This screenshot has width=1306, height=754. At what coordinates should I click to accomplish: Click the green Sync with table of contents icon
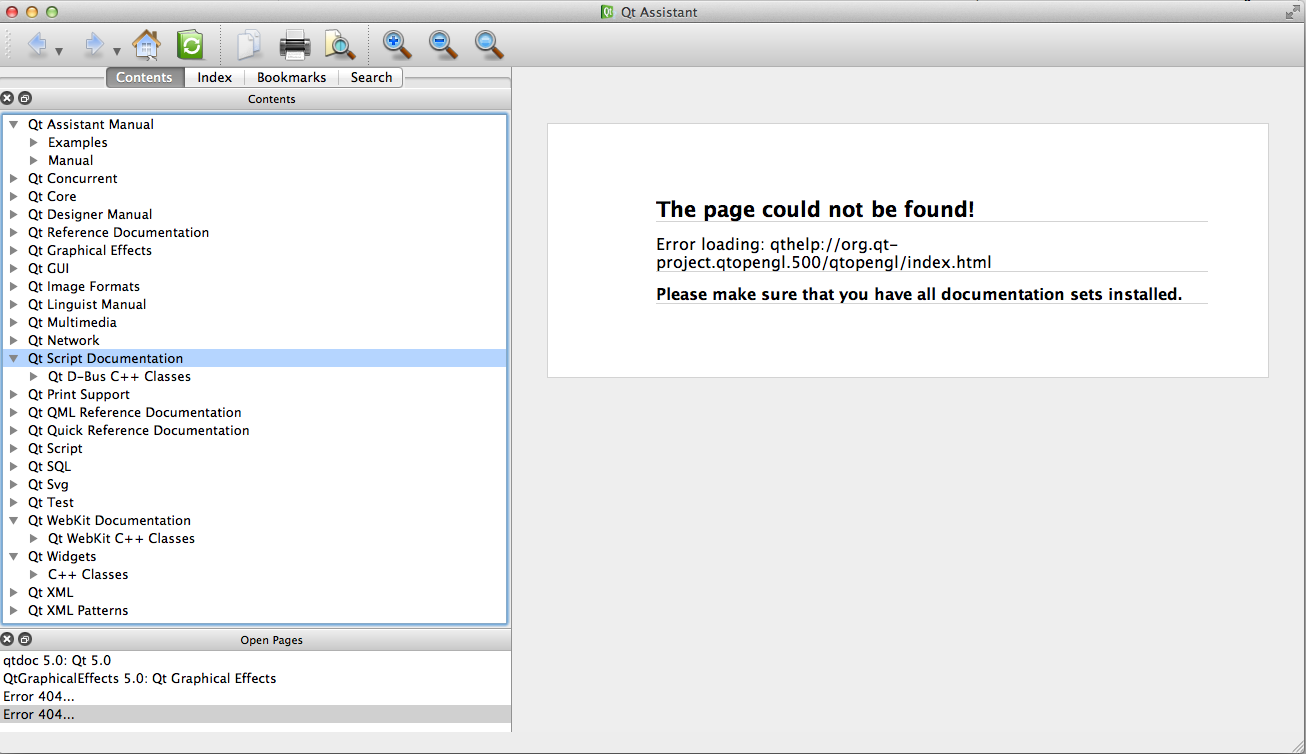[x=190, y=45]
